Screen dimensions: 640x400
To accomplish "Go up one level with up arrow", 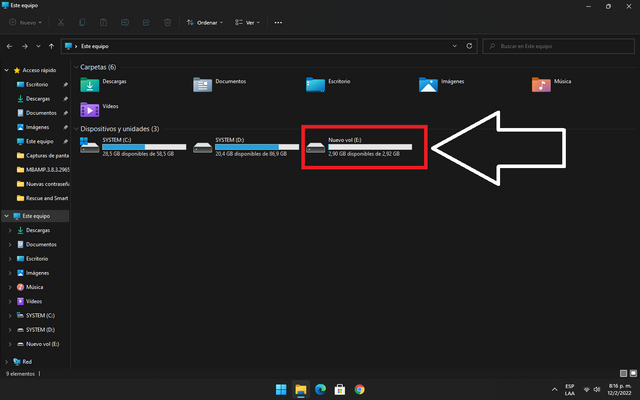I will pyautogui.click(x=51, y=47).
